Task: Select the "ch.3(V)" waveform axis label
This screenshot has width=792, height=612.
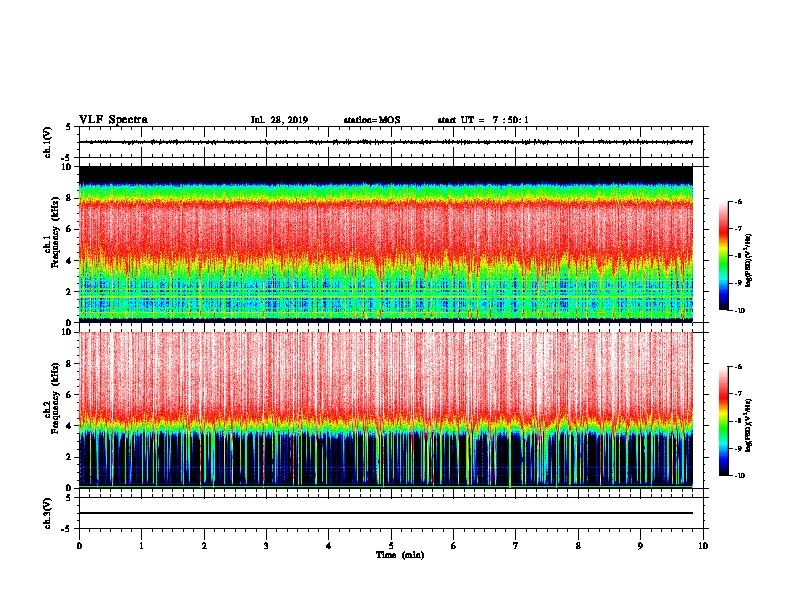Action: tap(48, 513)
